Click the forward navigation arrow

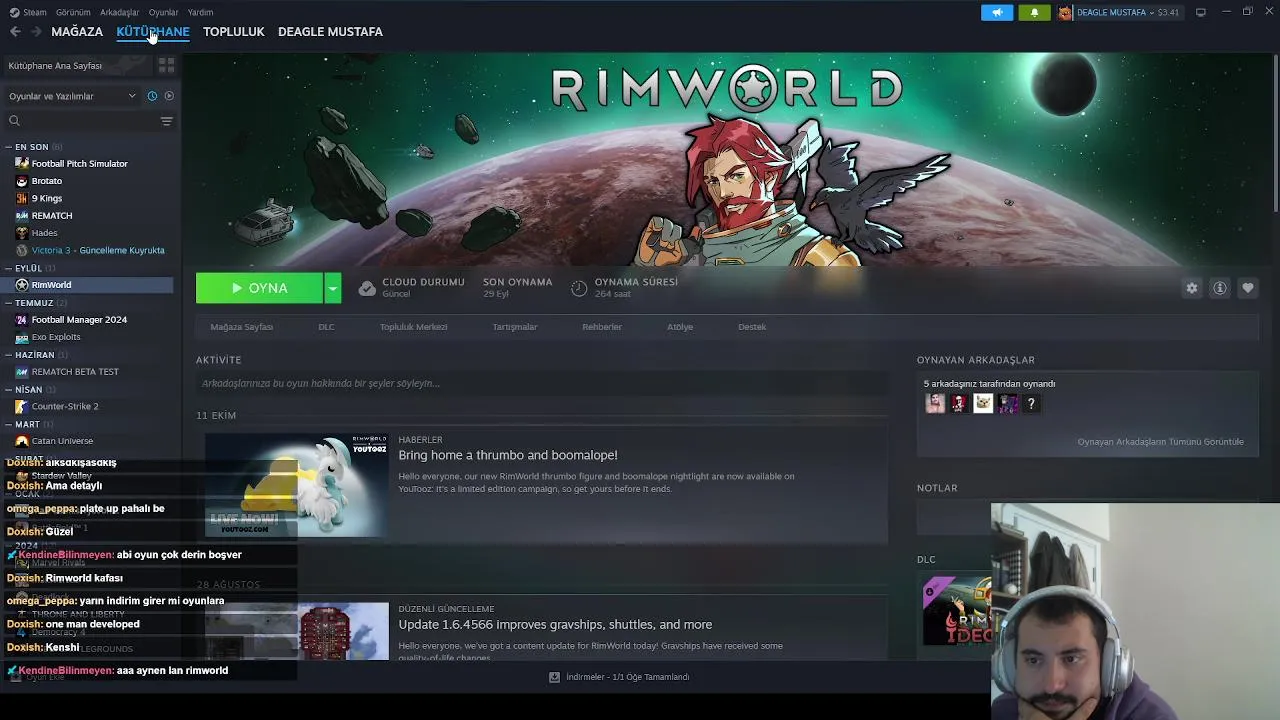pos(36,32)
